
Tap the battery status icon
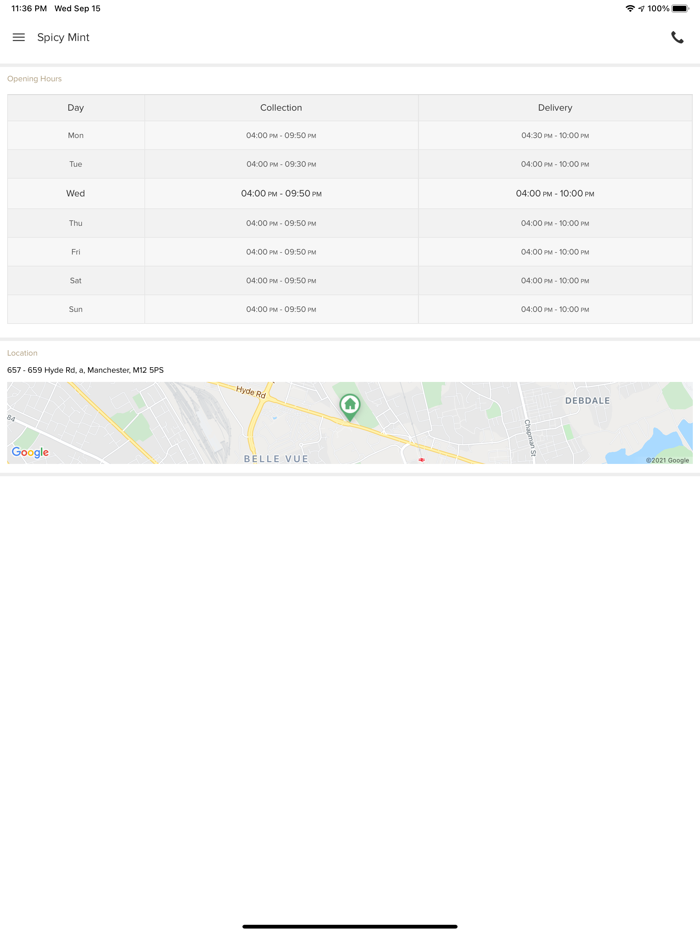pos(681,9)
